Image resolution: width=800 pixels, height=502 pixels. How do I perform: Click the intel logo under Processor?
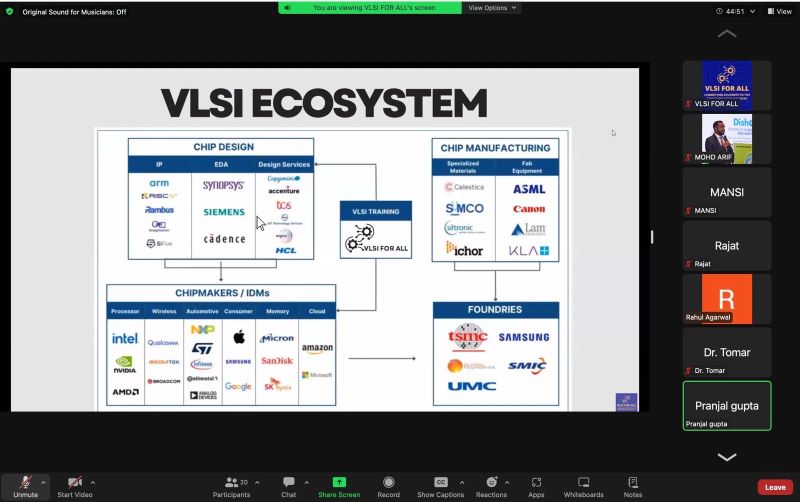[x=125, y=338]
